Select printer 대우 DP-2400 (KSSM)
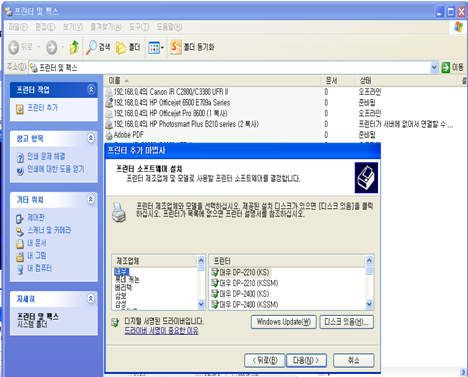Viewport: 468px width, 377px height. click(x=249, y=304)
